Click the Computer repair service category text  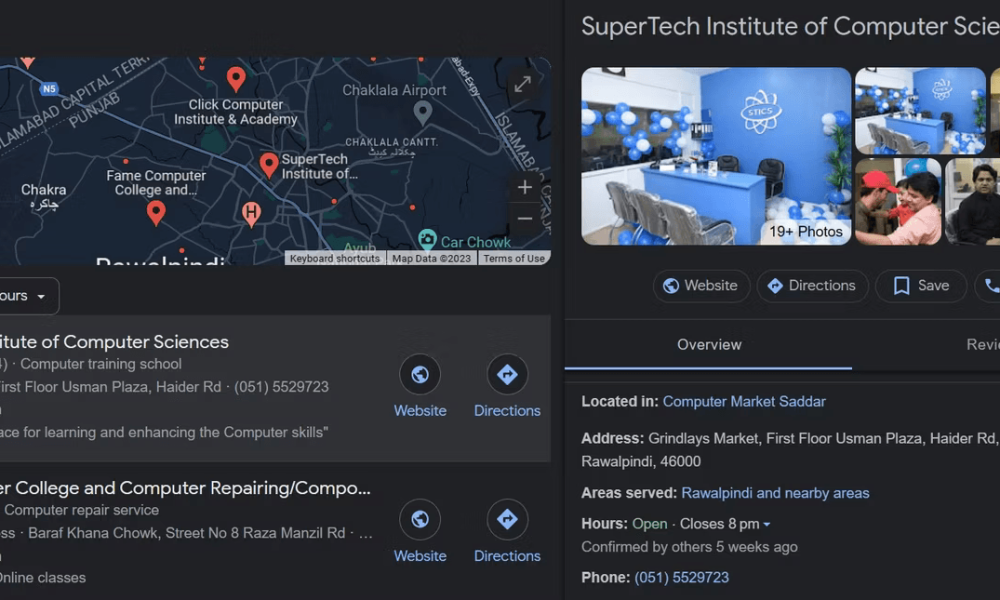(82, 510)
